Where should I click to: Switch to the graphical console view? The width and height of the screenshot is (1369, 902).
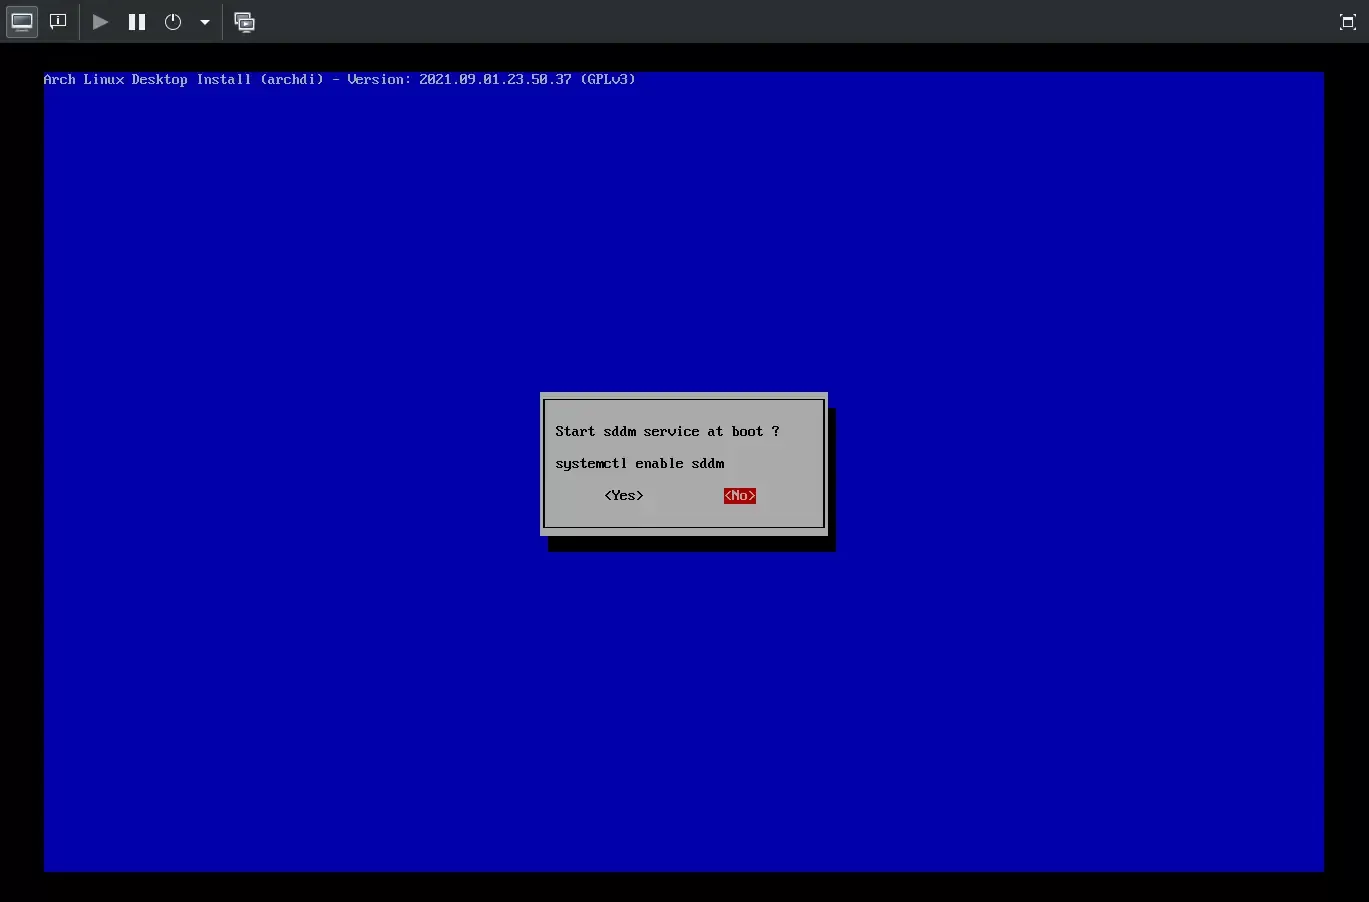[x=22, y=22]
